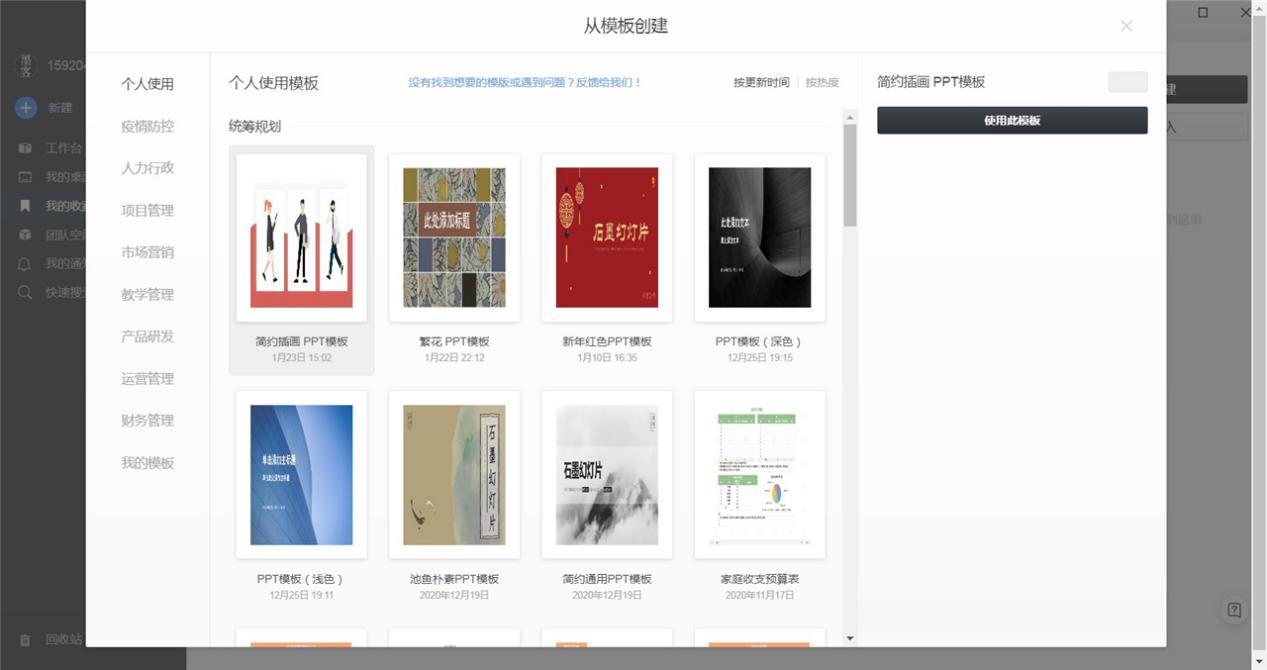Click the 团队空间 cube icon

click(25, 235)
